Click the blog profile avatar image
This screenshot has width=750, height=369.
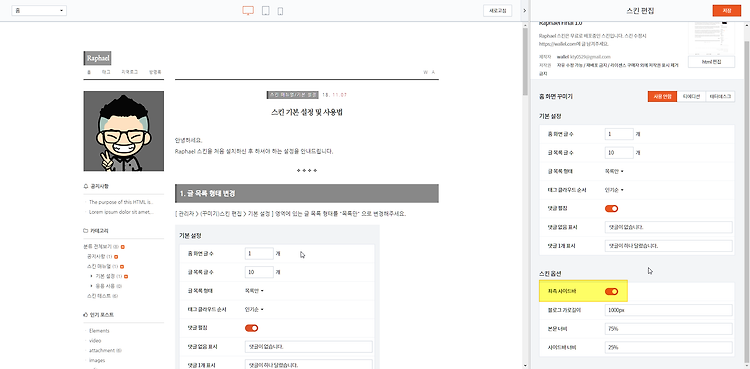pos(123,131)
